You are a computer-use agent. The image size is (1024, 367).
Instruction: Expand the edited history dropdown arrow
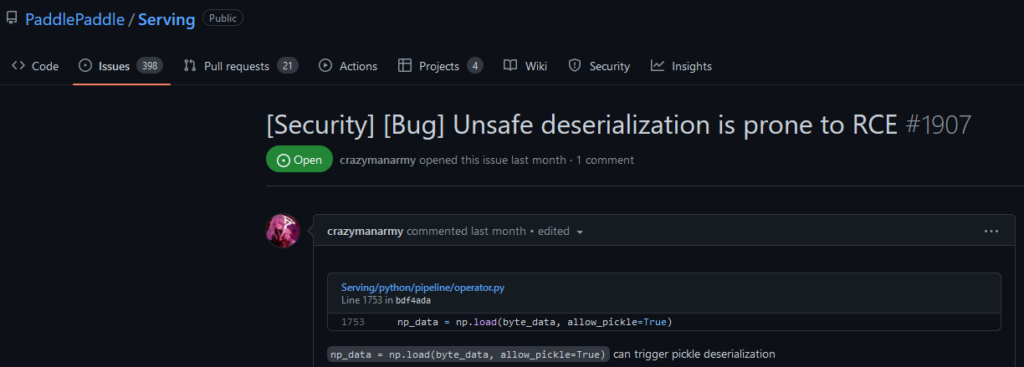(579, 232)
